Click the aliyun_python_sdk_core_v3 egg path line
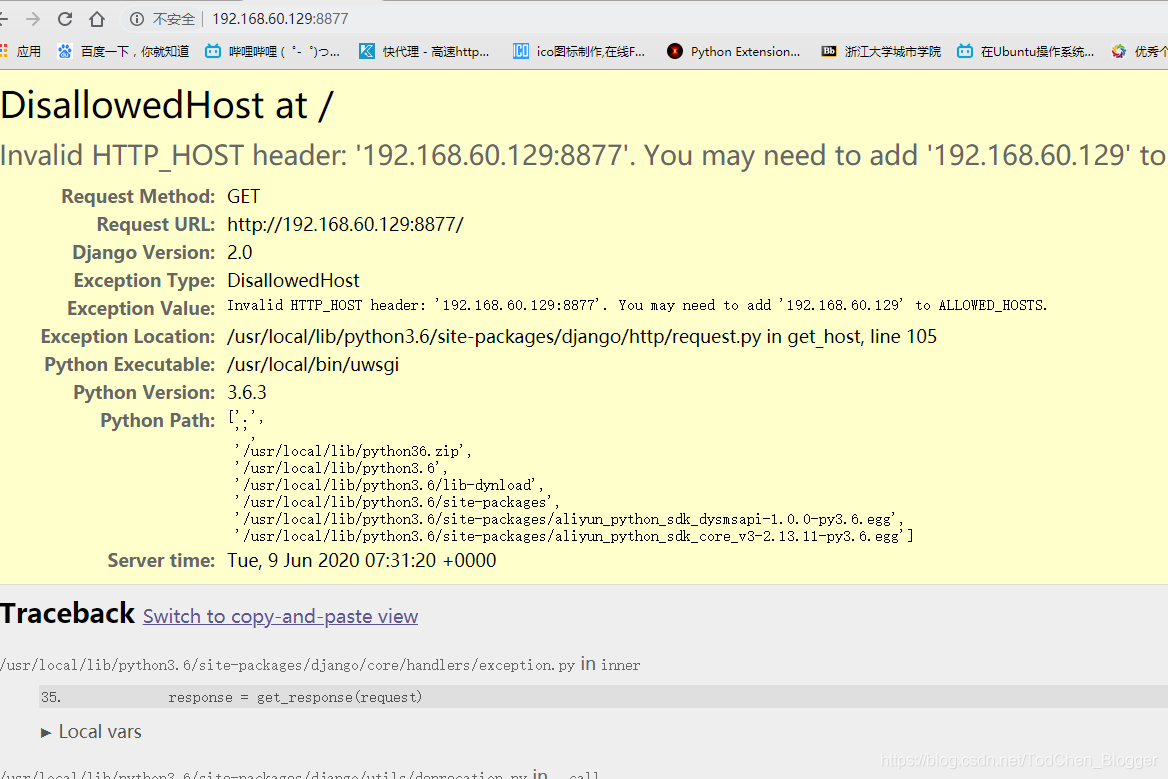Viewport: 1168px width, 779px height. click(574, 536)
